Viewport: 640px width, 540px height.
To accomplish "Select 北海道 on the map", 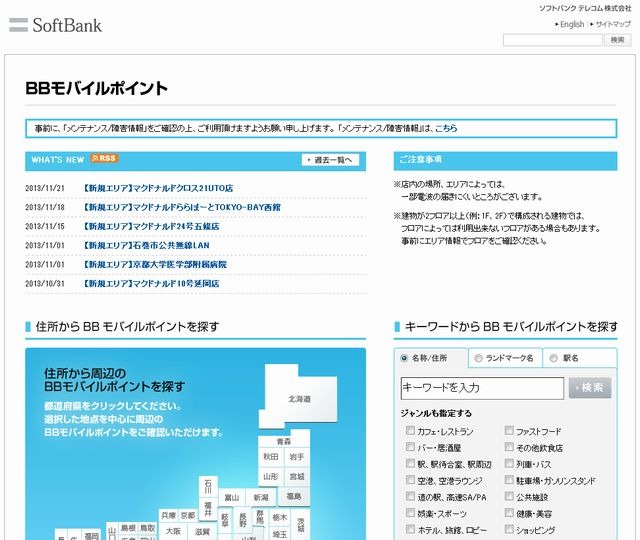I will tap(300, 399).
